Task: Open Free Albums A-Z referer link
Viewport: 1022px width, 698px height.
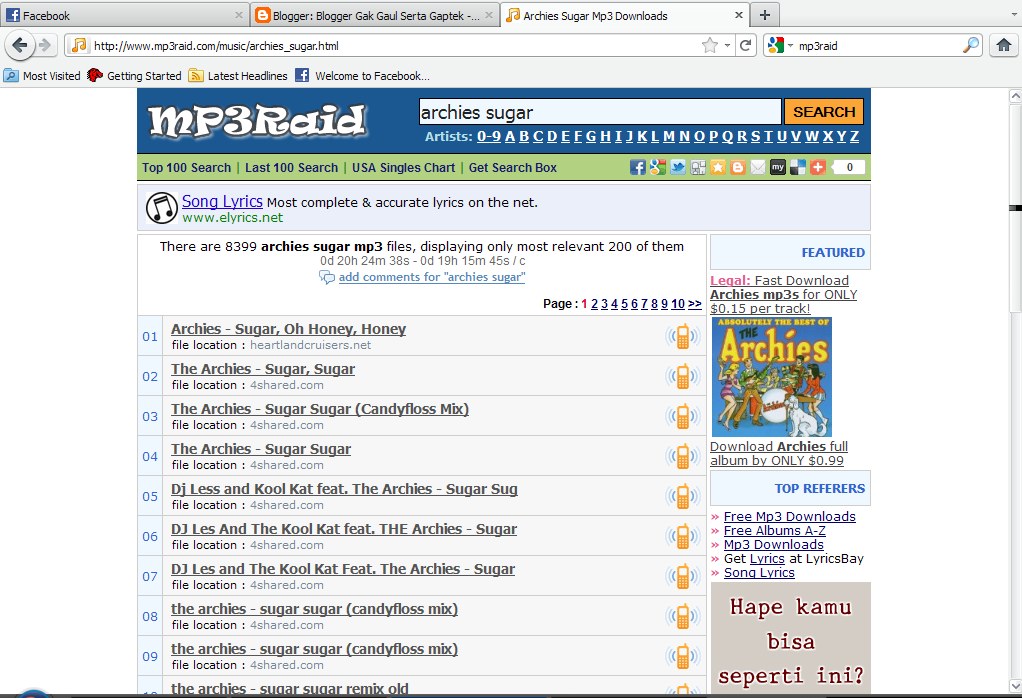Action: tap(774, 531)
